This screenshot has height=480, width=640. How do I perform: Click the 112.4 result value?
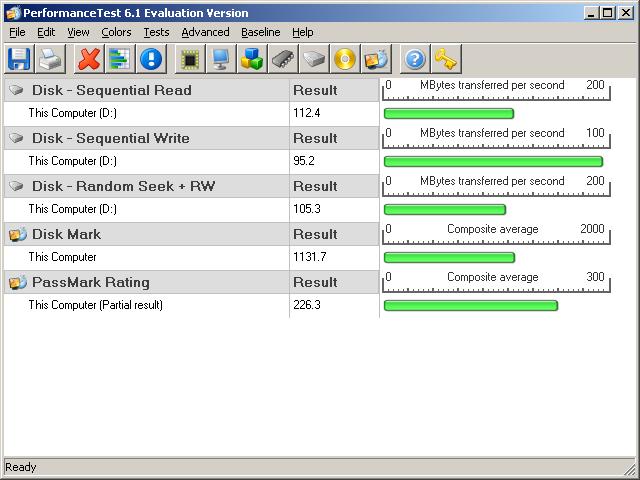307,113
